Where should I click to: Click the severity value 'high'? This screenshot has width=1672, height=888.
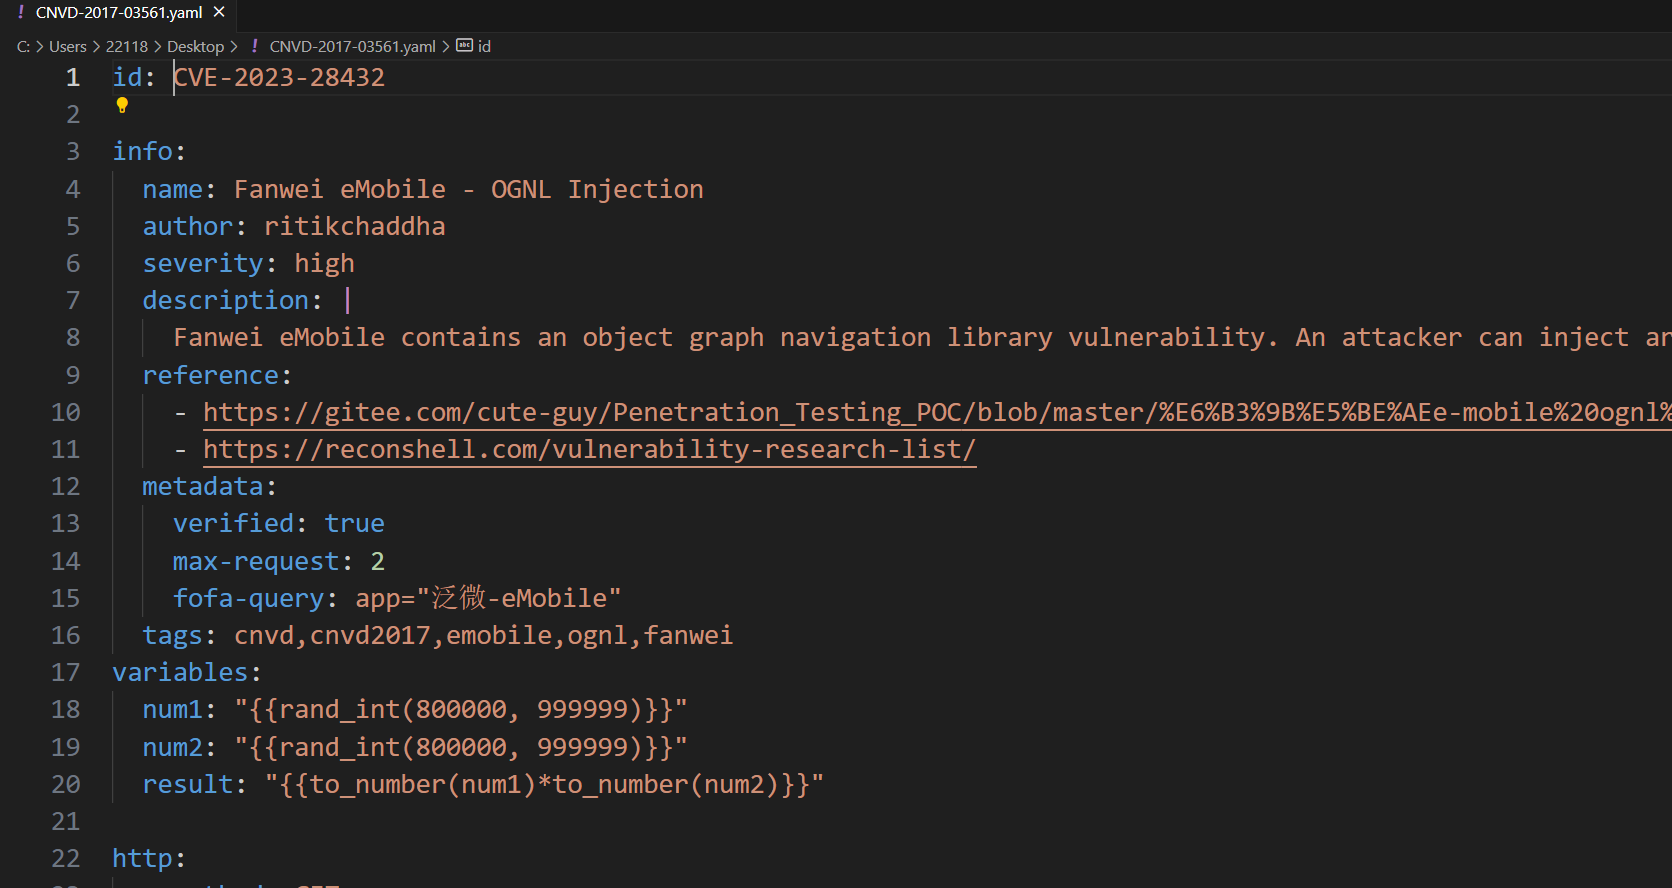click(324, 263)
